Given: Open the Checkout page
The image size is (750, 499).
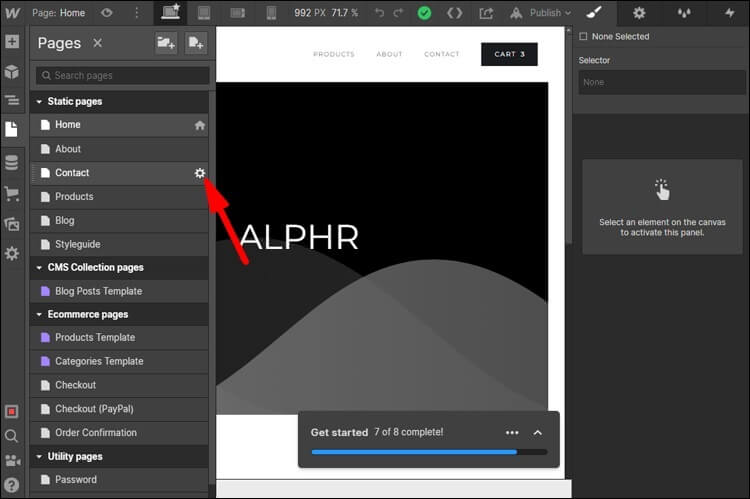Looking at the screenshot, I should (x=119, y=385).
